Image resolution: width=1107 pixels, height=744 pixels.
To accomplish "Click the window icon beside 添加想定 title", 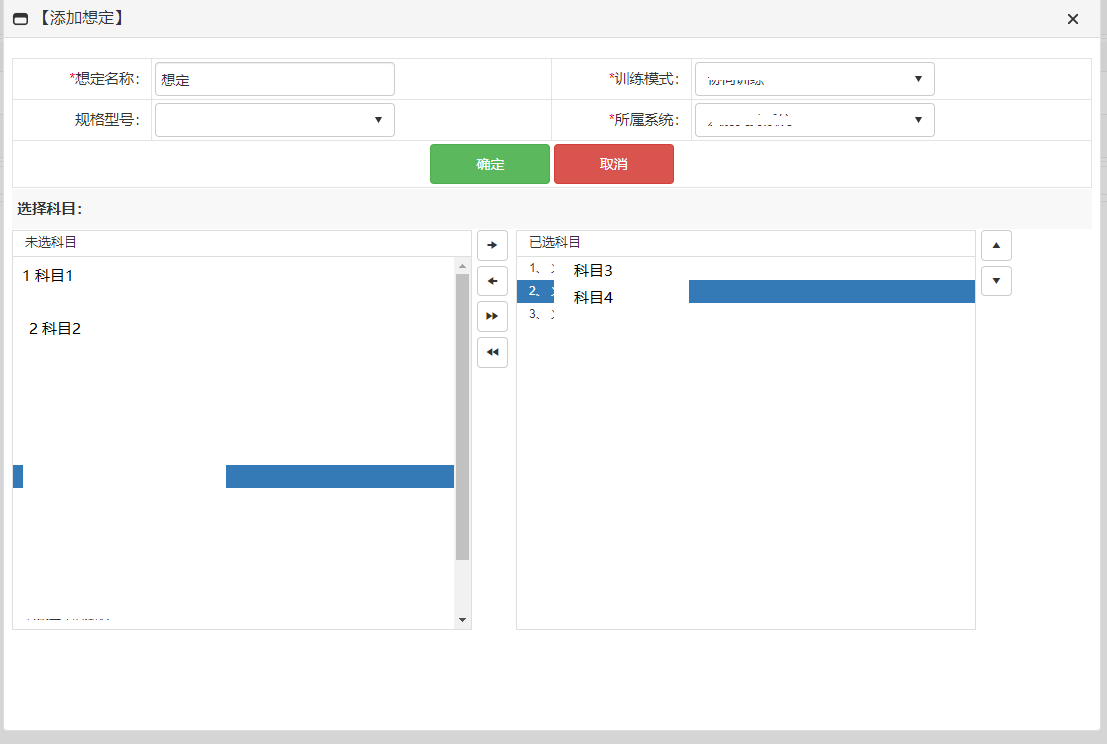I will point(20,19).
